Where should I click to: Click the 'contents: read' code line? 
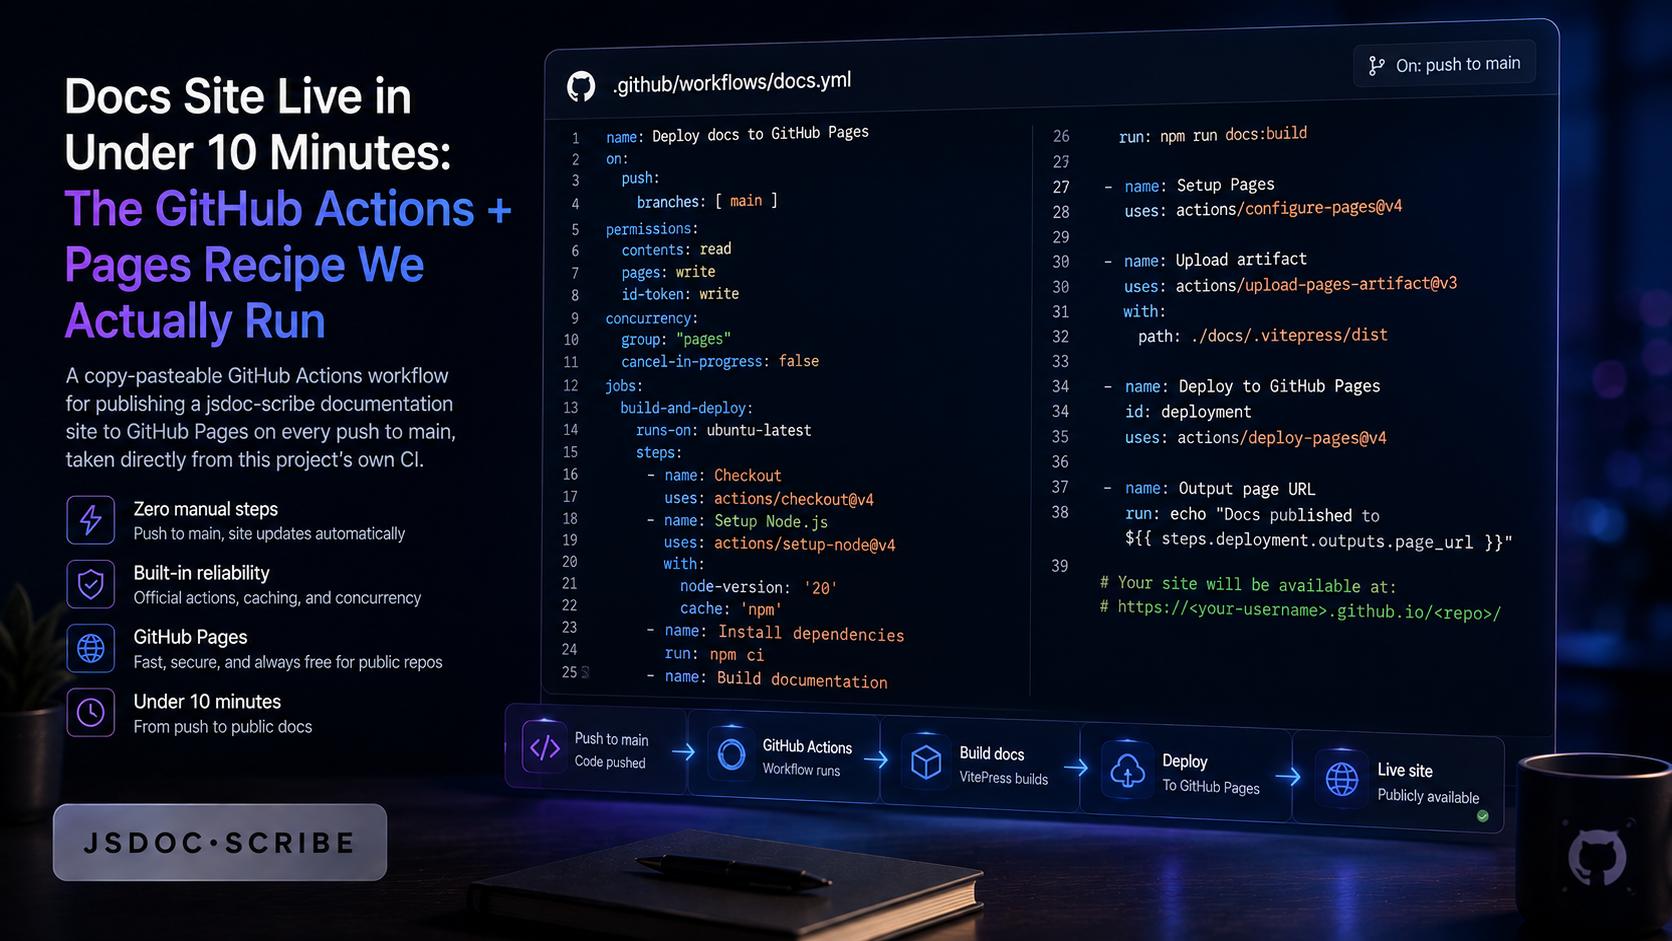click(676, 249)
